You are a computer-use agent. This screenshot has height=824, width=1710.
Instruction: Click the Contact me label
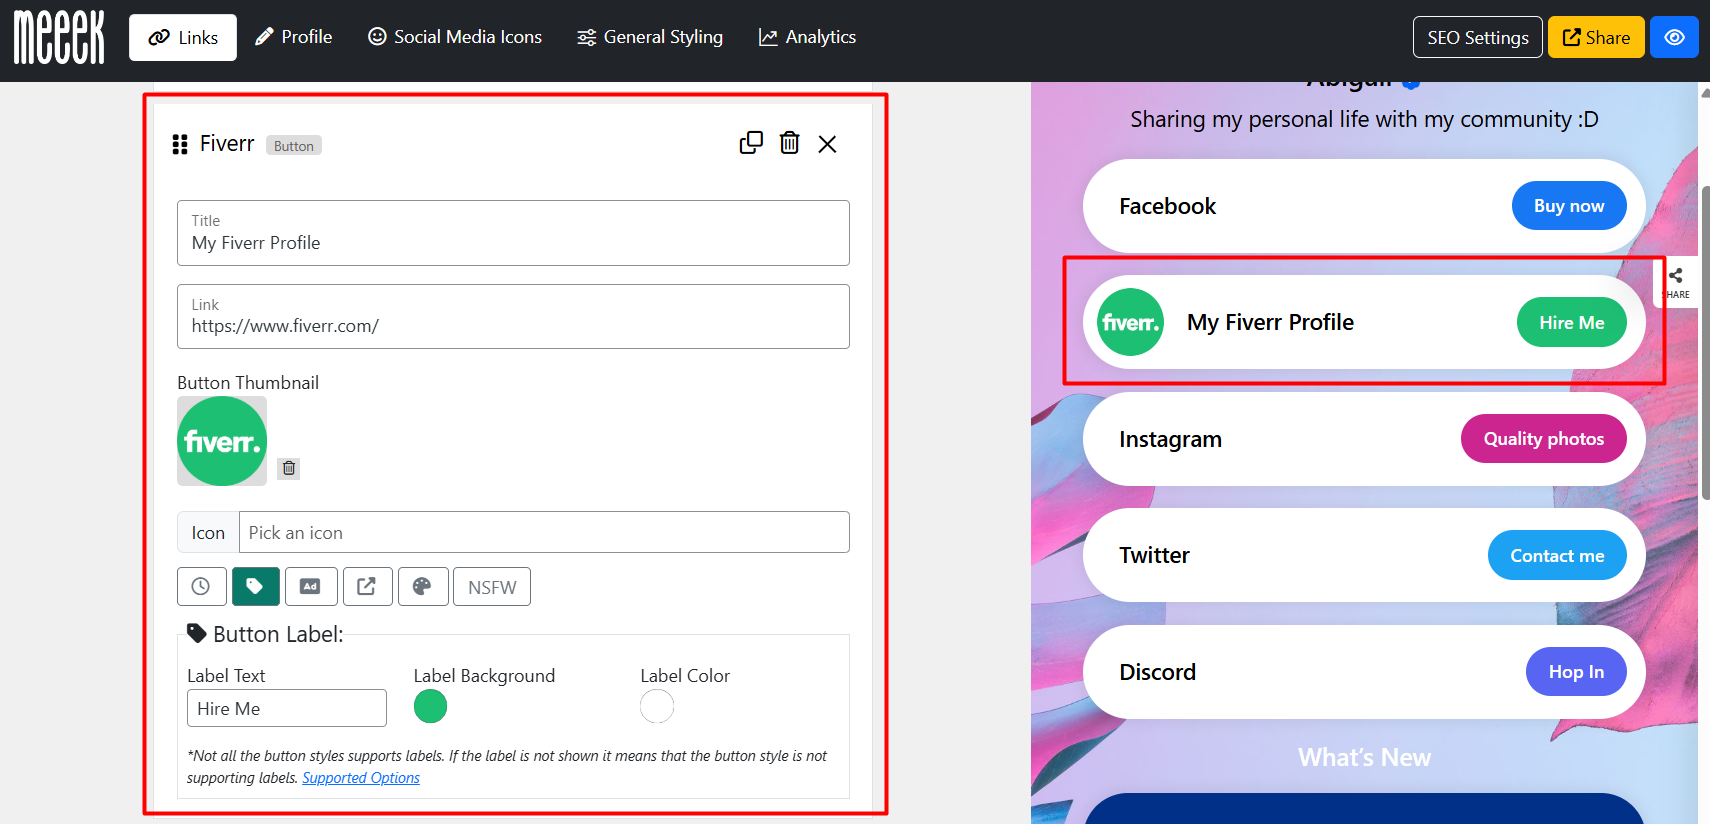click(x=1557, y=555)
